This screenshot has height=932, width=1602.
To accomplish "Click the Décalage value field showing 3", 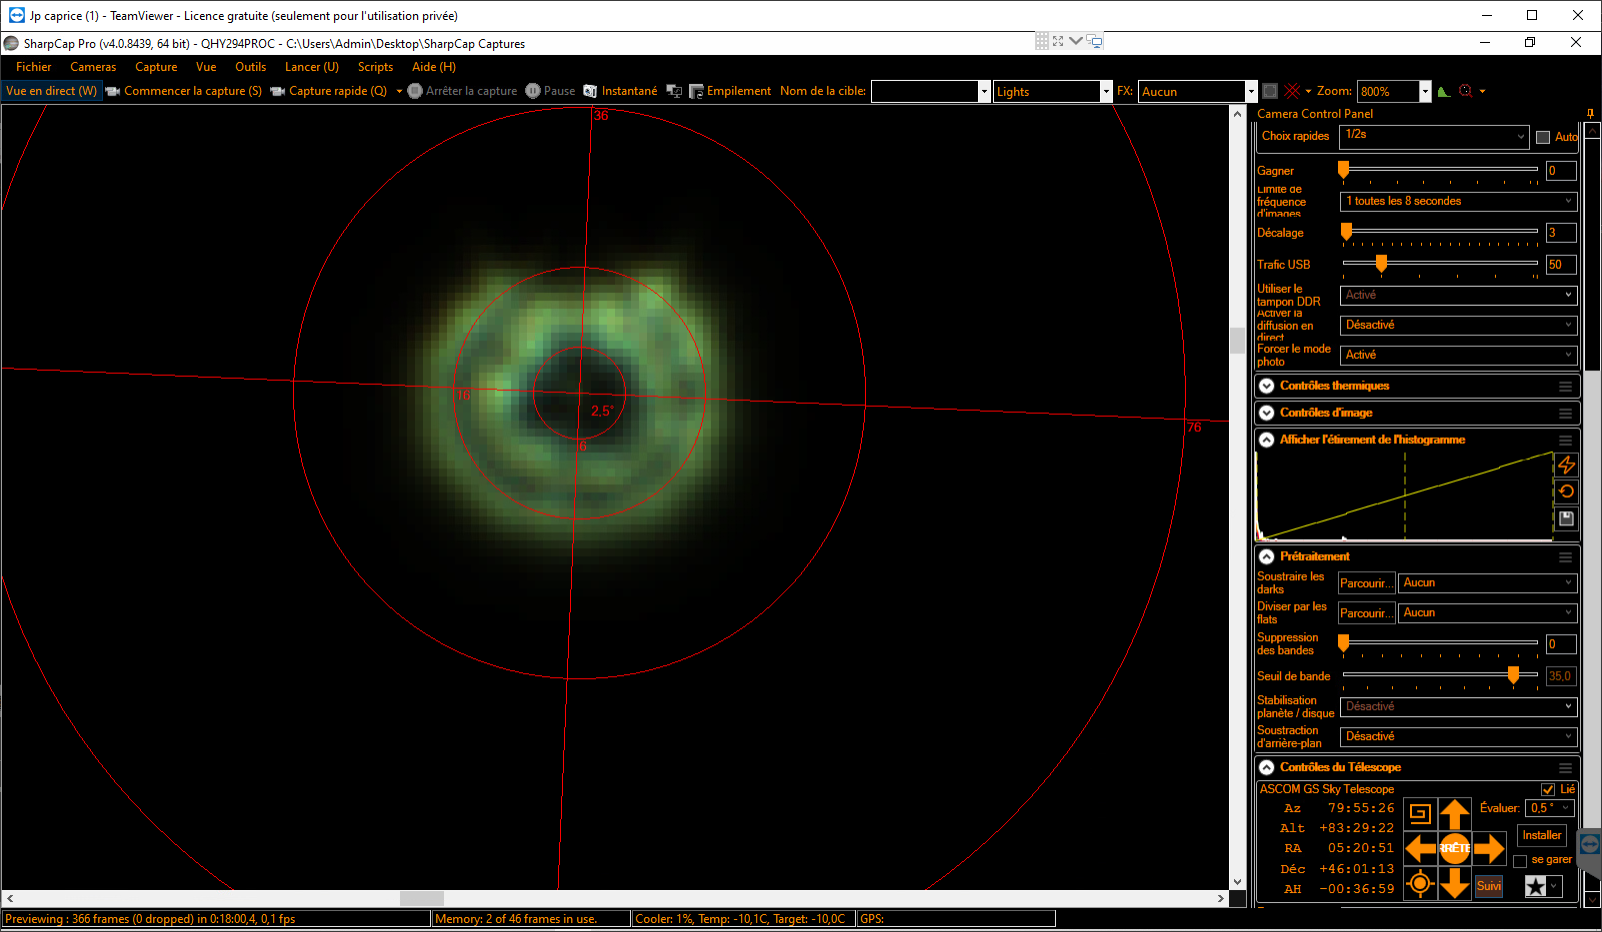I will click(x=1561, y=233).
